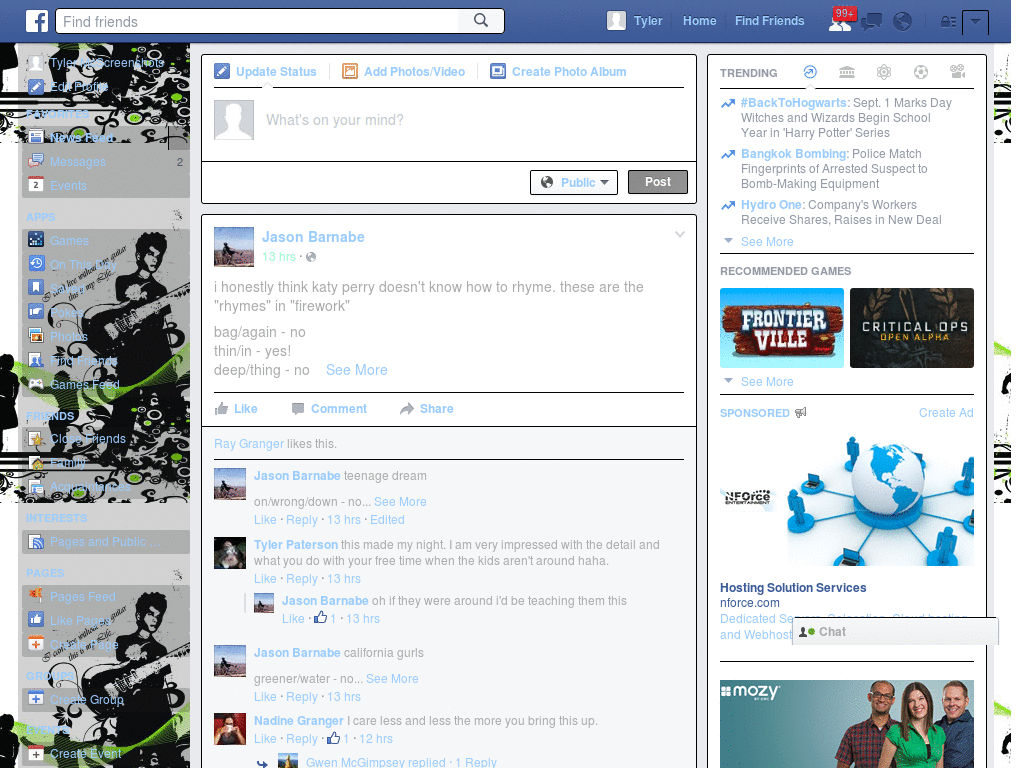The height and width of the screenshot is (768, 1024).
Task: Switch to Create Photo Album tab
Action: point(558,72)
